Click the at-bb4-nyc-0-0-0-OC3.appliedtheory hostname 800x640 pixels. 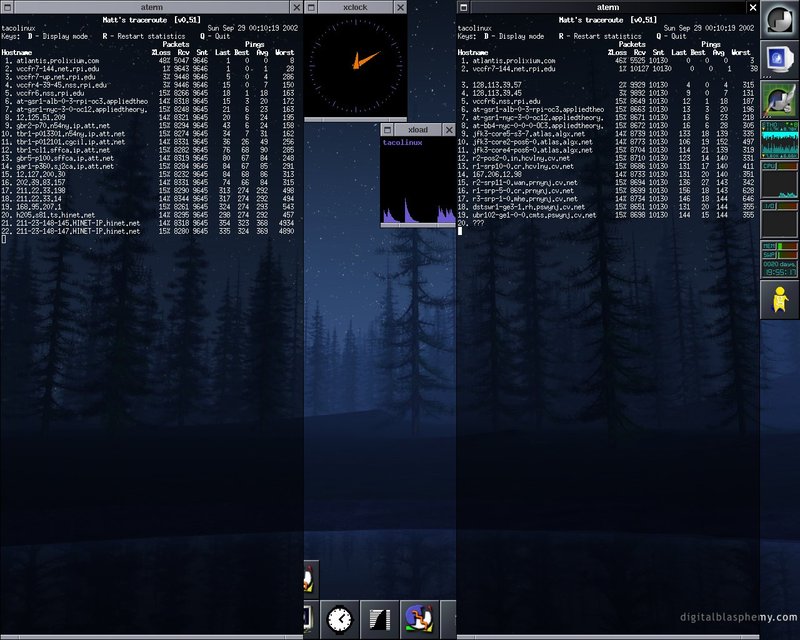[x=538, y=126]
